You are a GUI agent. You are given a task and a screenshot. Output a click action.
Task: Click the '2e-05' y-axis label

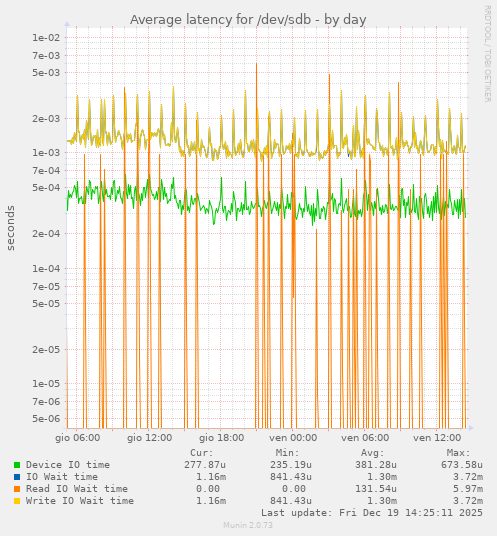point(46,350)
